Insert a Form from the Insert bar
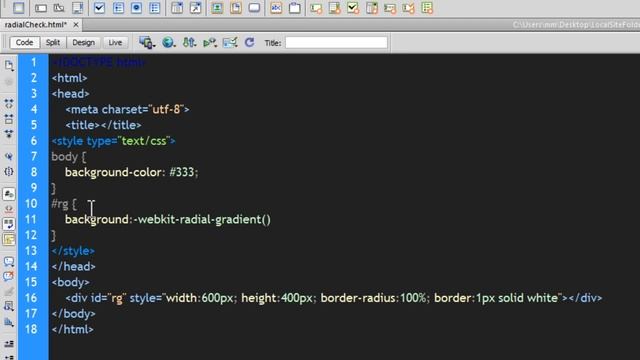Viewport: 640px width, 360px height. coord(18,8)
